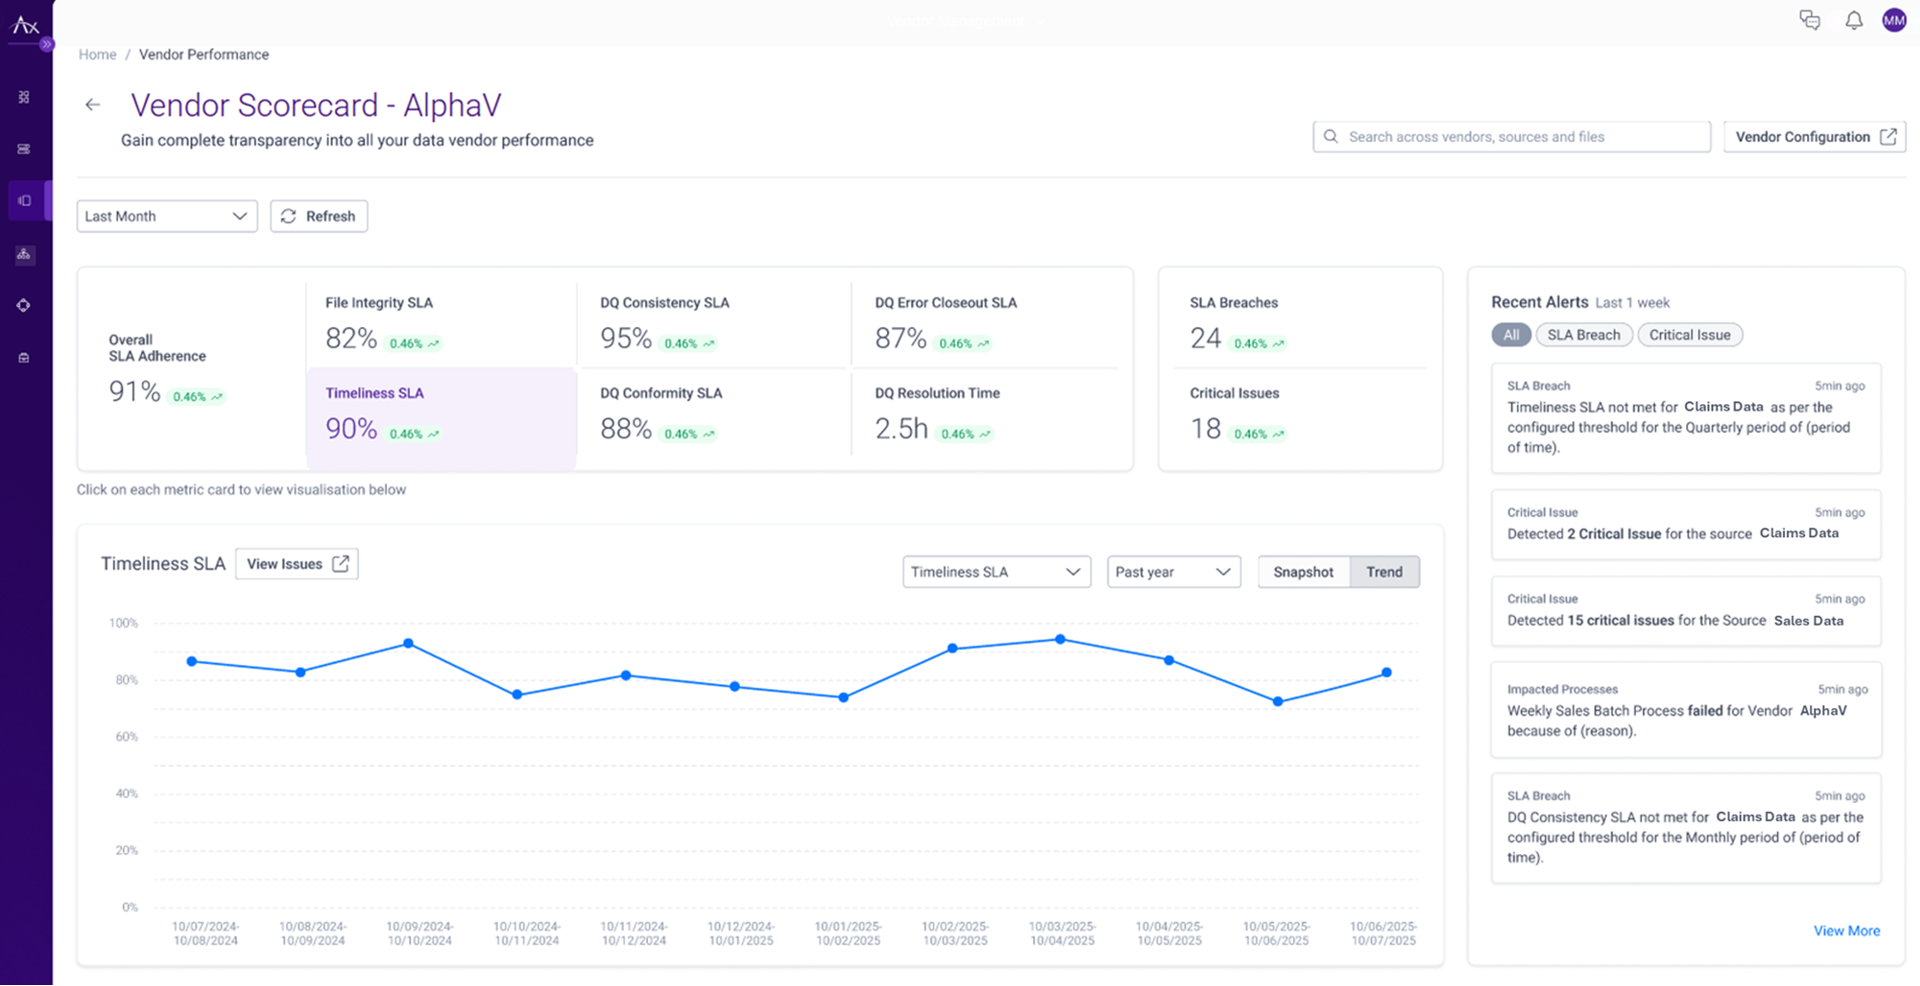Screen dimensions: 1920x986
Task: Switch chart to Trend view
Action: [x=1384, y=572]
